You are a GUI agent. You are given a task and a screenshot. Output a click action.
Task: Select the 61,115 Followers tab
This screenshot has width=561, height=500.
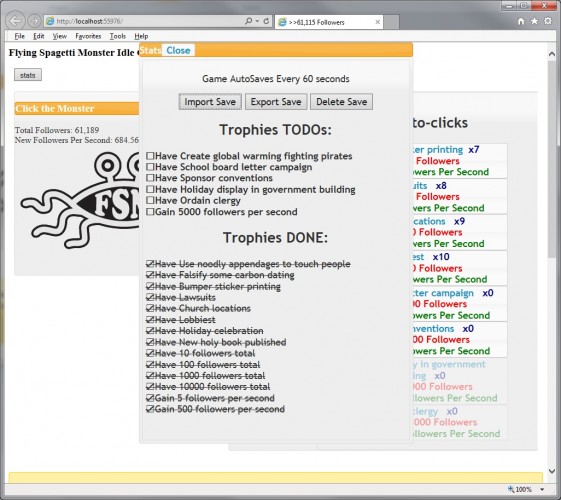(329, 22)
